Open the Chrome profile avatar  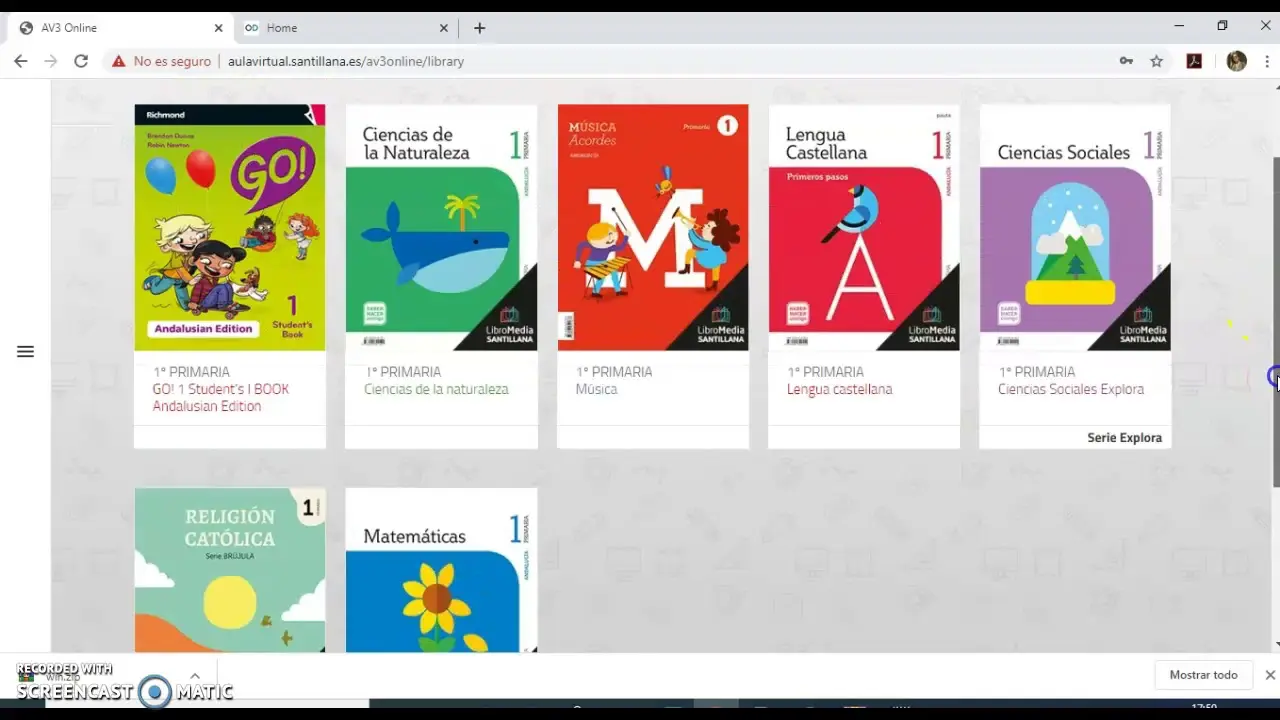[x=1236, y=61]
